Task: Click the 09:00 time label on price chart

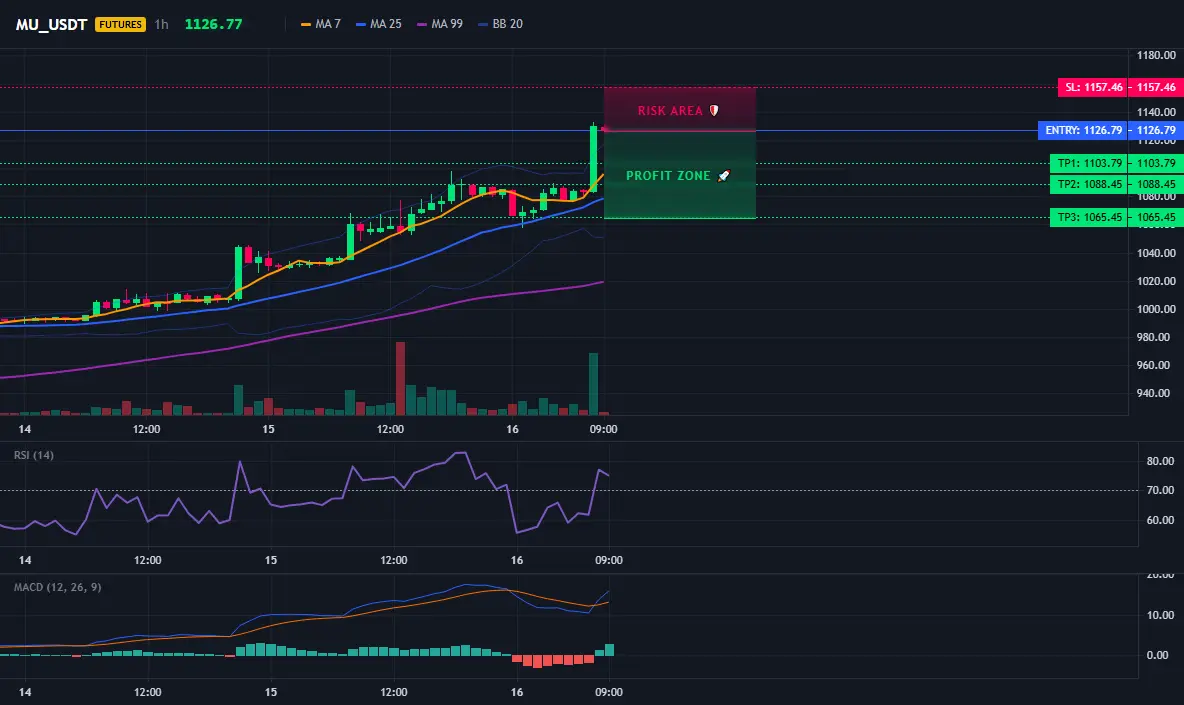Action: (603, 429)
